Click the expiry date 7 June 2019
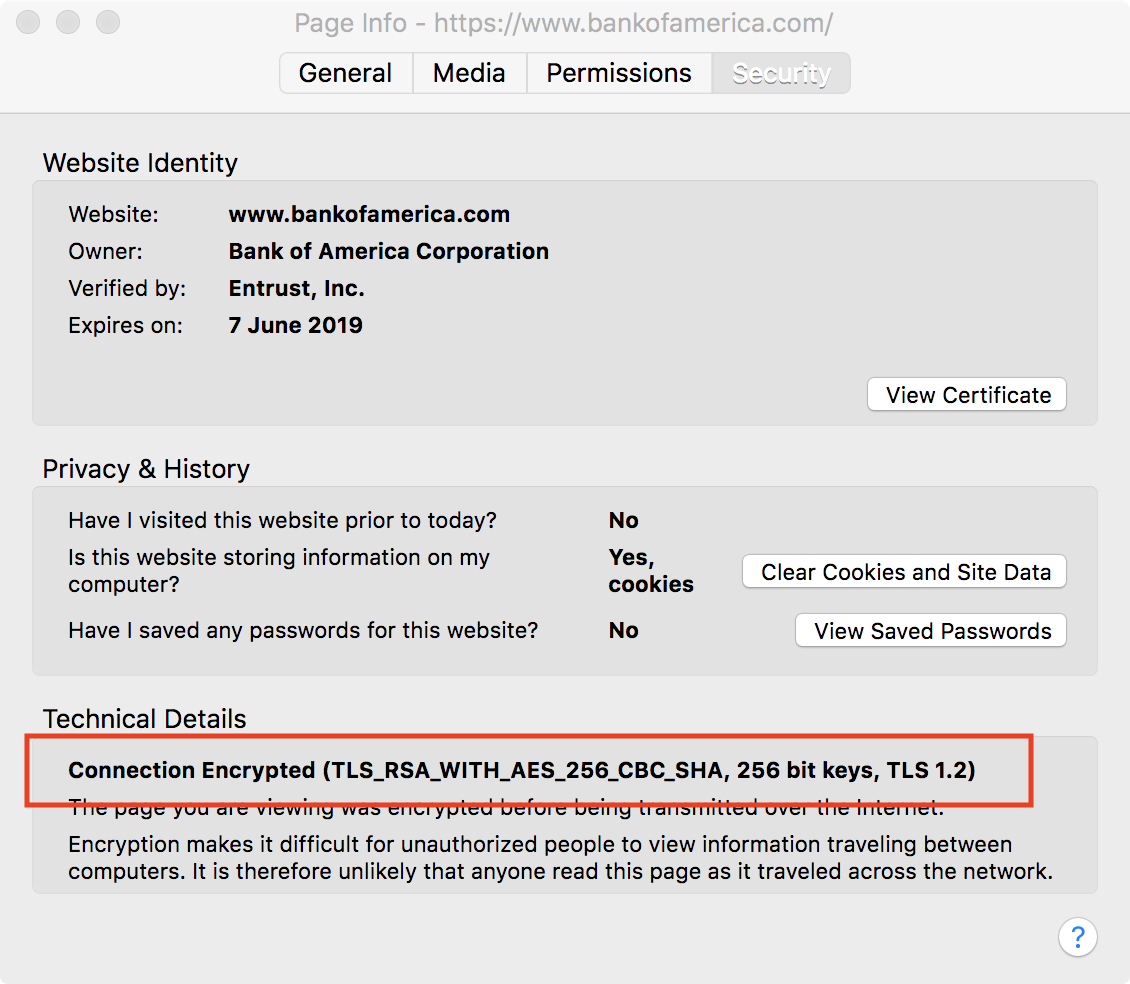 pyautogui.click(x=295, y=325)
